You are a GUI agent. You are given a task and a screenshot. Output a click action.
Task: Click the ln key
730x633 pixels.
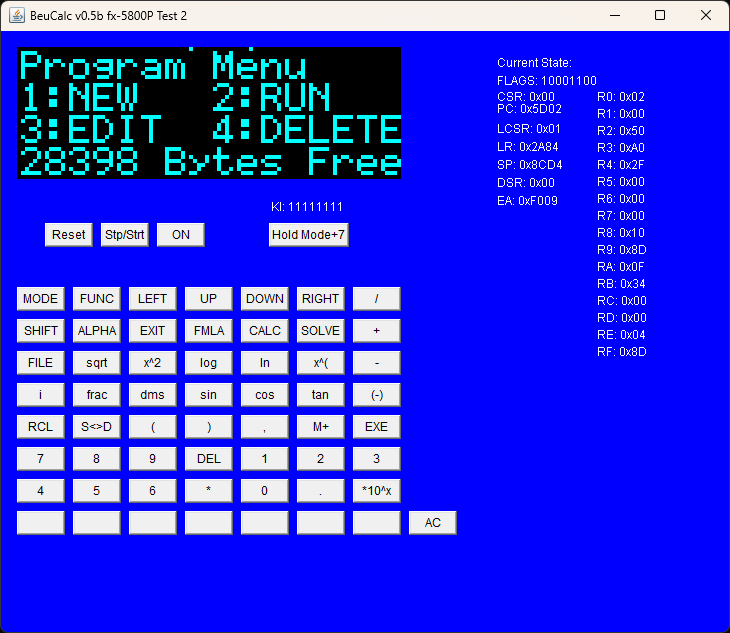(264, 363)
